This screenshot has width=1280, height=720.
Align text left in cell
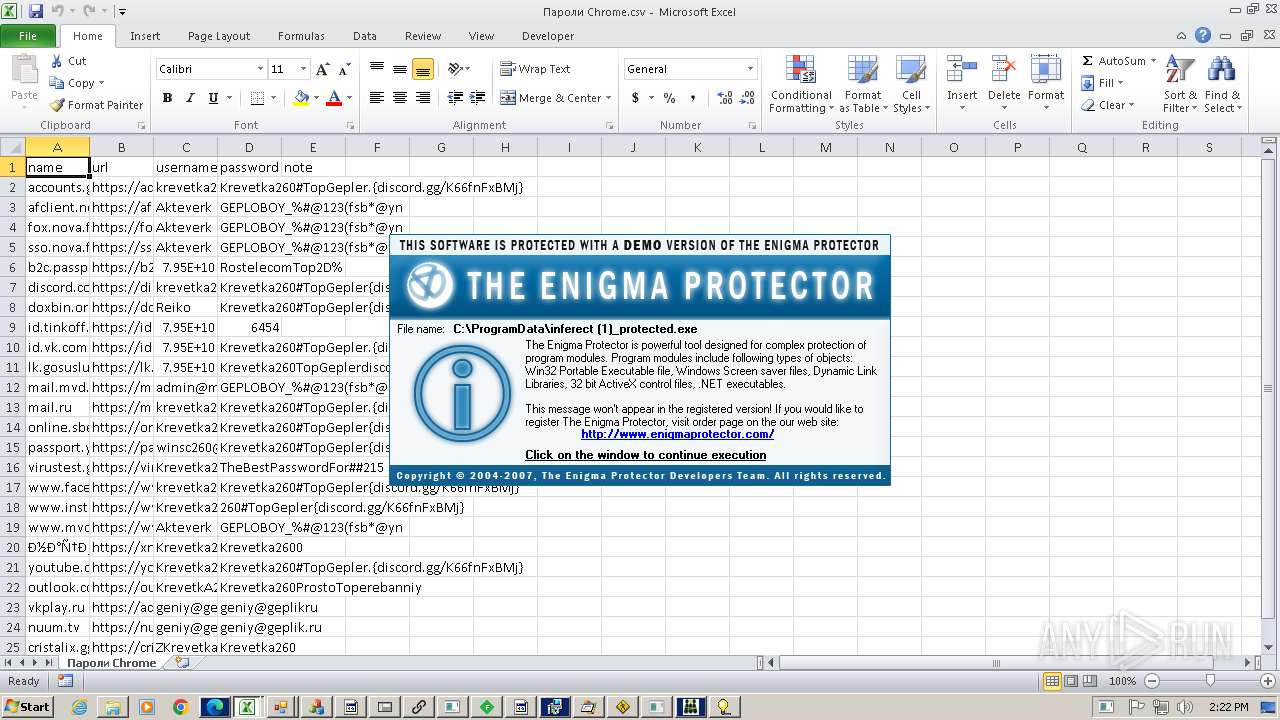(x=377, y=98)
